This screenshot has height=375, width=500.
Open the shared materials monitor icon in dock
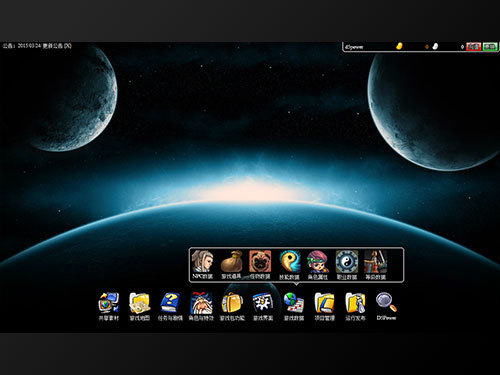pyautogui.click(x=109, y=303)
